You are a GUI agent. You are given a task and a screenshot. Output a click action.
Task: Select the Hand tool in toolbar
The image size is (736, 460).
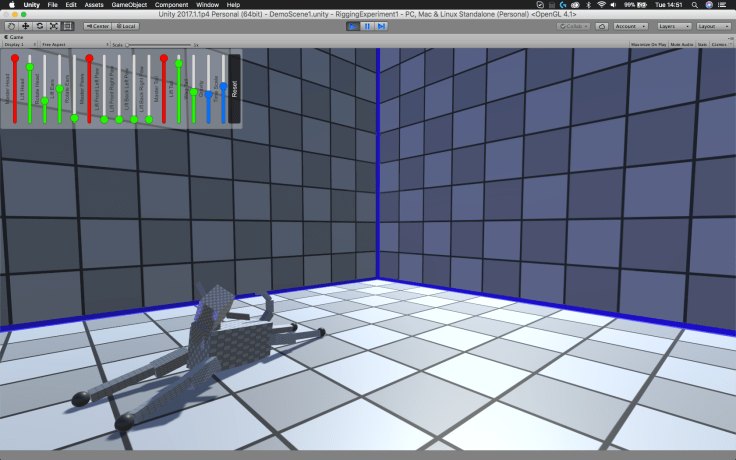pyautogui.click(x=11, y=25)
